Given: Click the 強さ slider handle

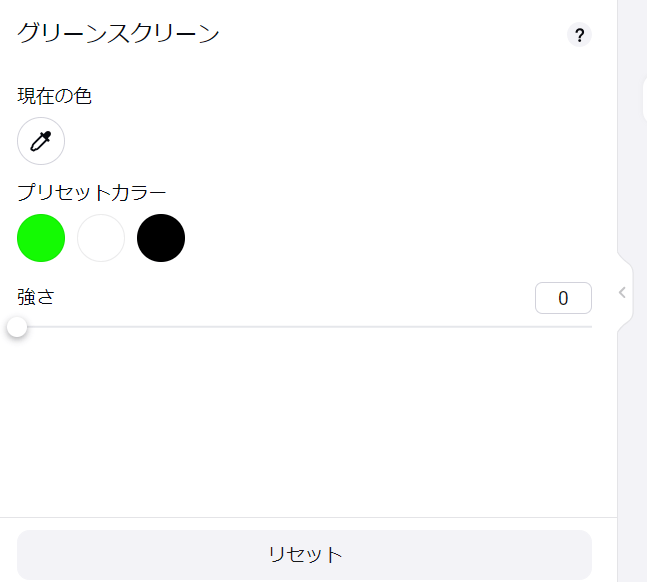Looking at the screenshot, I should click(17, 327).
